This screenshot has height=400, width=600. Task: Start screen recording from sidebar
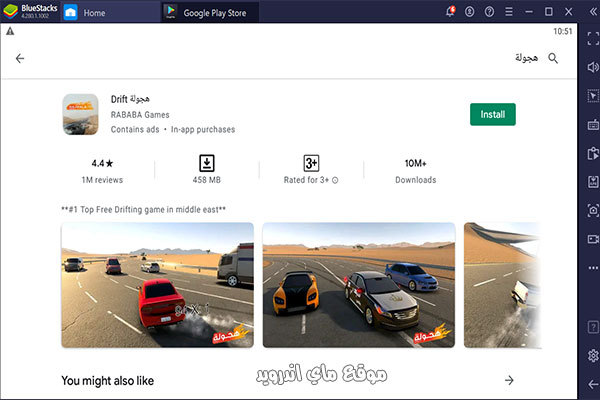click(593, 239)
